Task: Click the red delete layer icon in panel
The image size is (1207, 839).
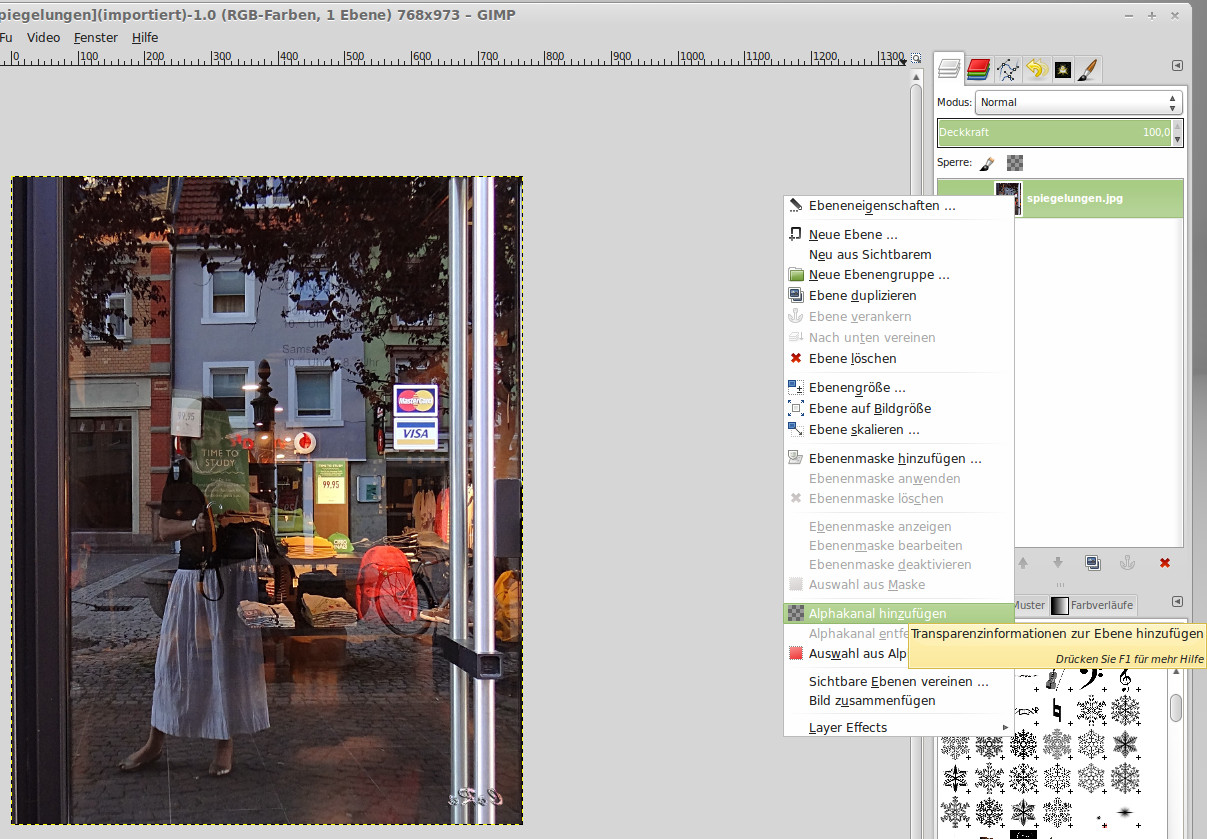Action: (x=1164, y=563)
